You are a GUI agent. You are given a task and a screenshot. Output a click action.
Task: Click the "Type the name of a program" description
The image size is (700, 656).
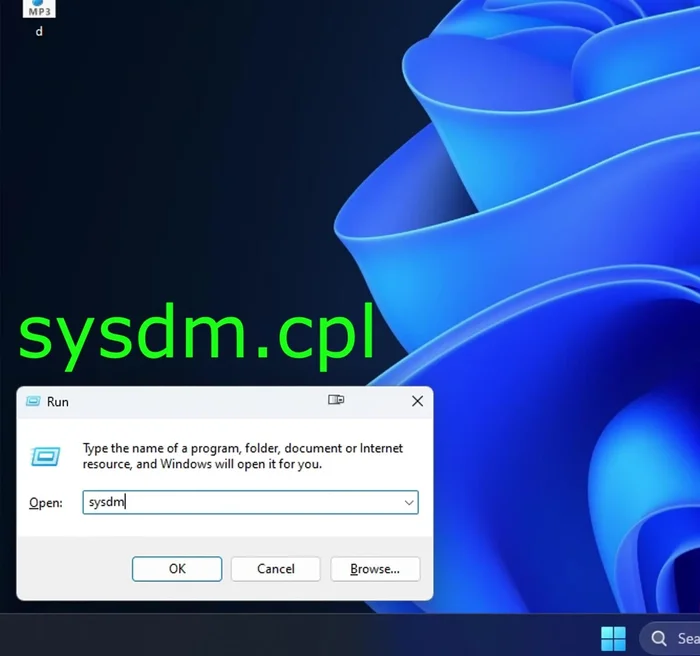coord(242,456)
